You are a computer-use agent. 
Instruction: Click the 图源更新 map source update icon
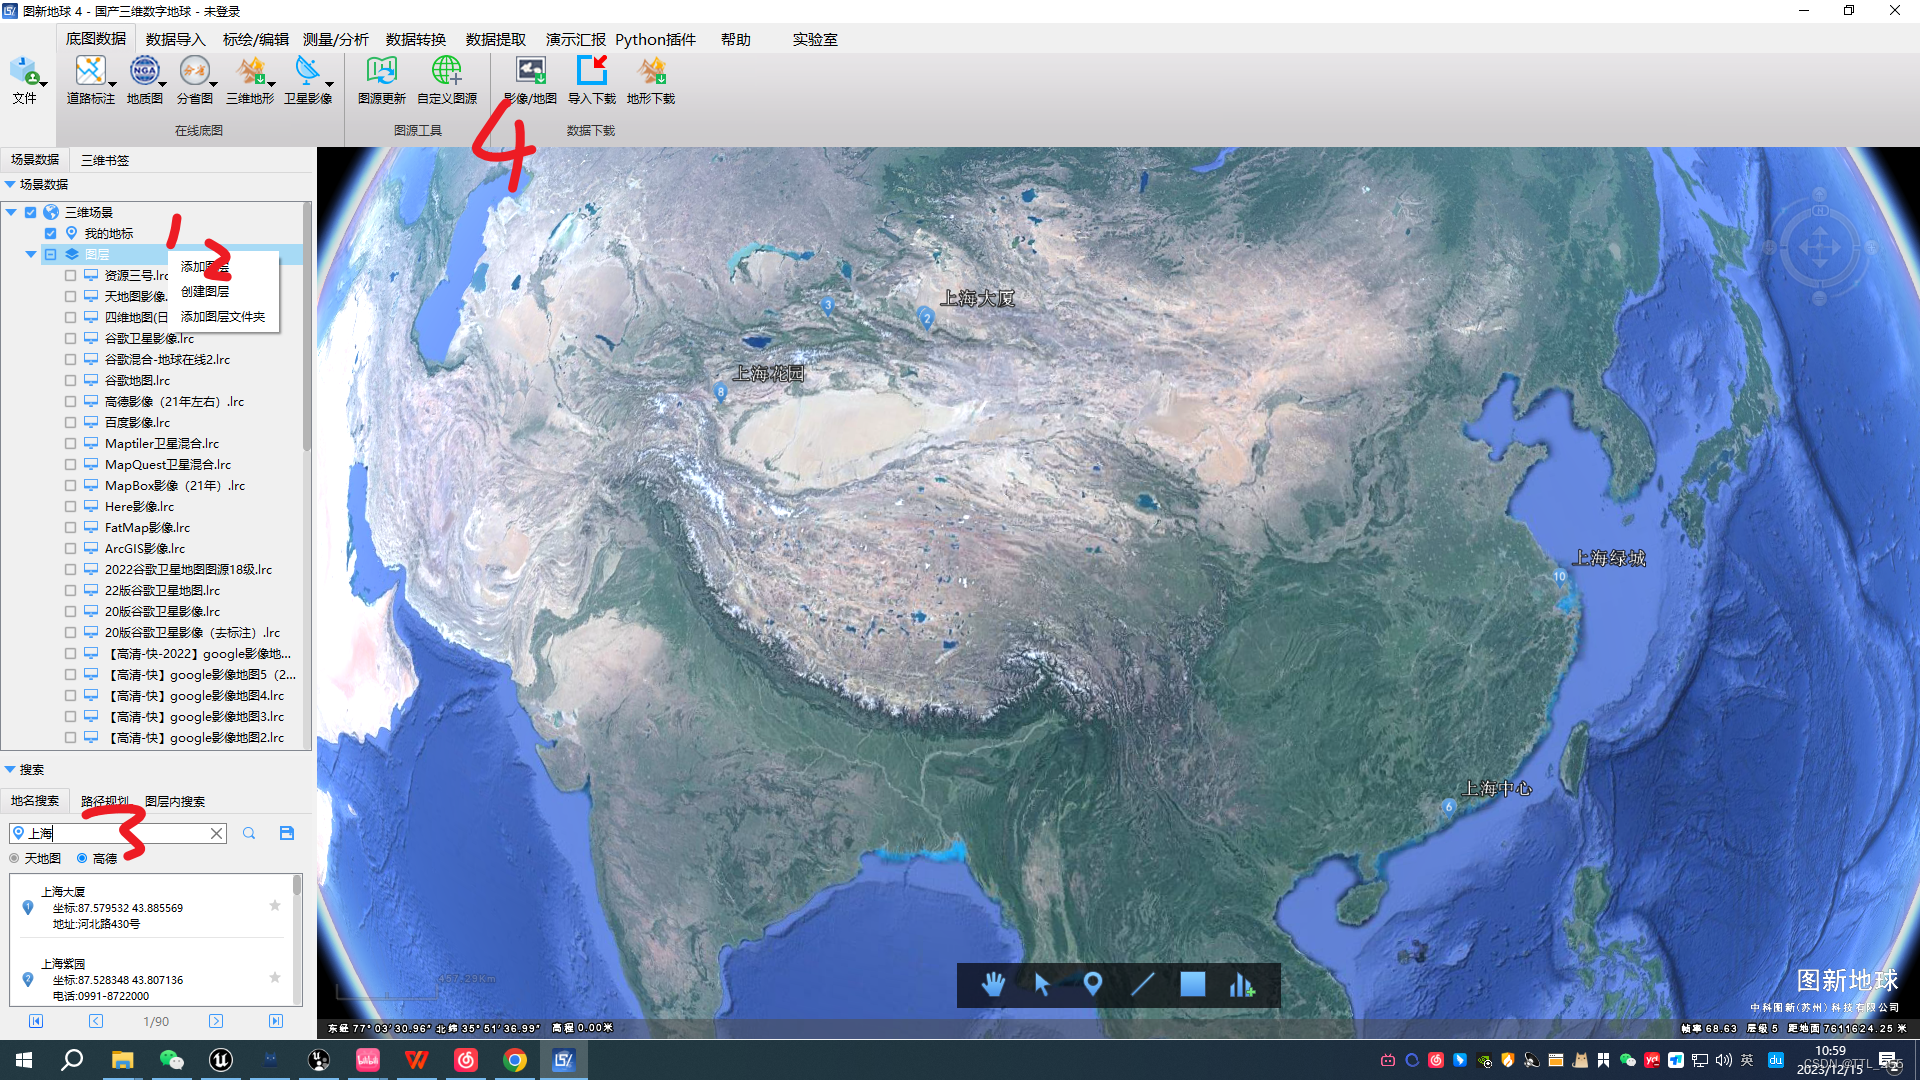381,72
